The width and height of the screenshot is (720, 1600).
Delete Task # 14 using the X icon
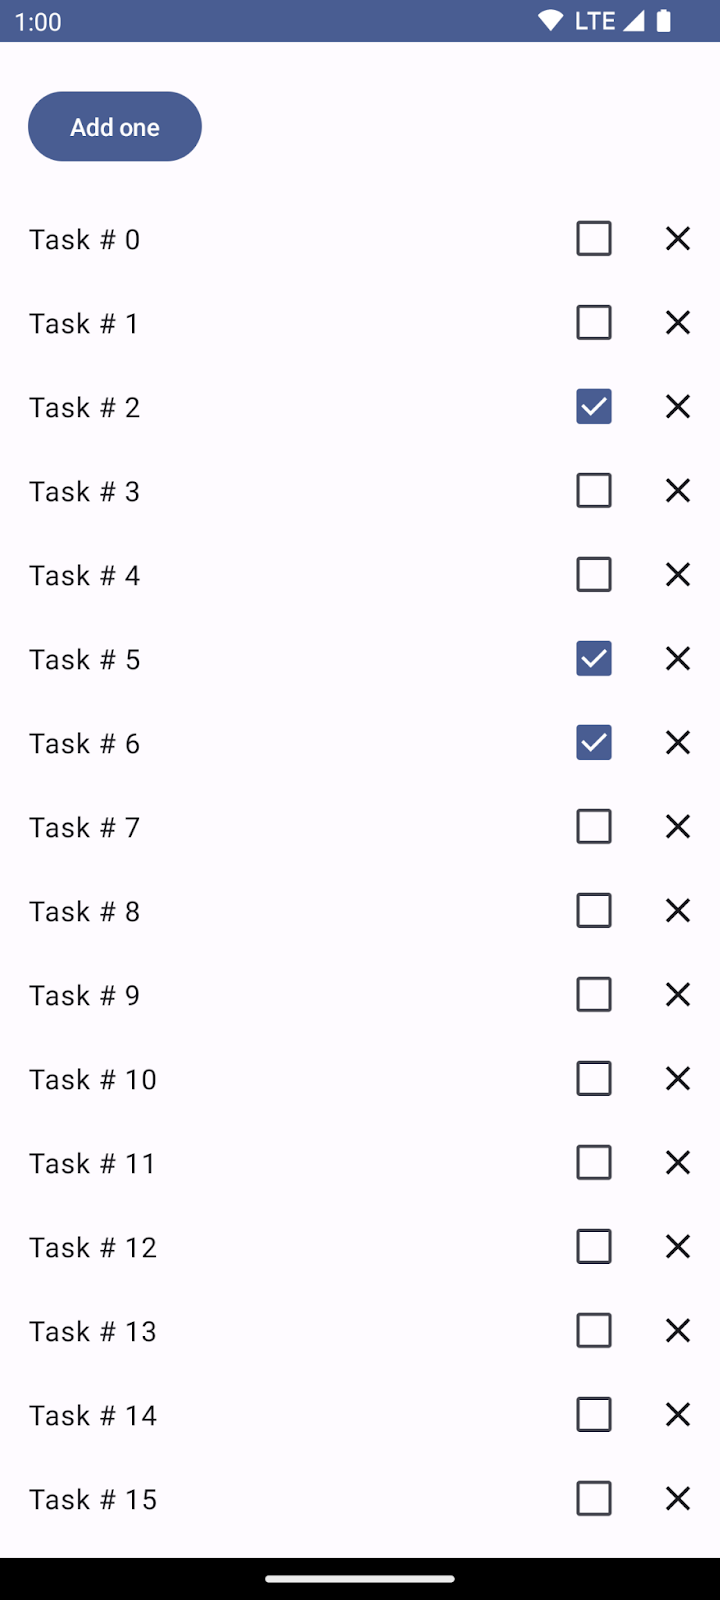tap(678, 1415)
